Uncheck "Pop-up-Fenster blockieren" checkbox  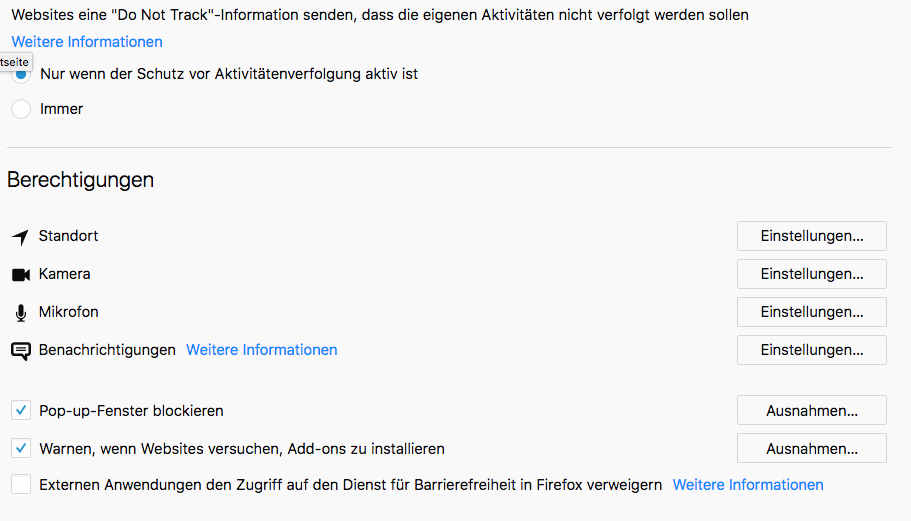[x=21, y=410]
